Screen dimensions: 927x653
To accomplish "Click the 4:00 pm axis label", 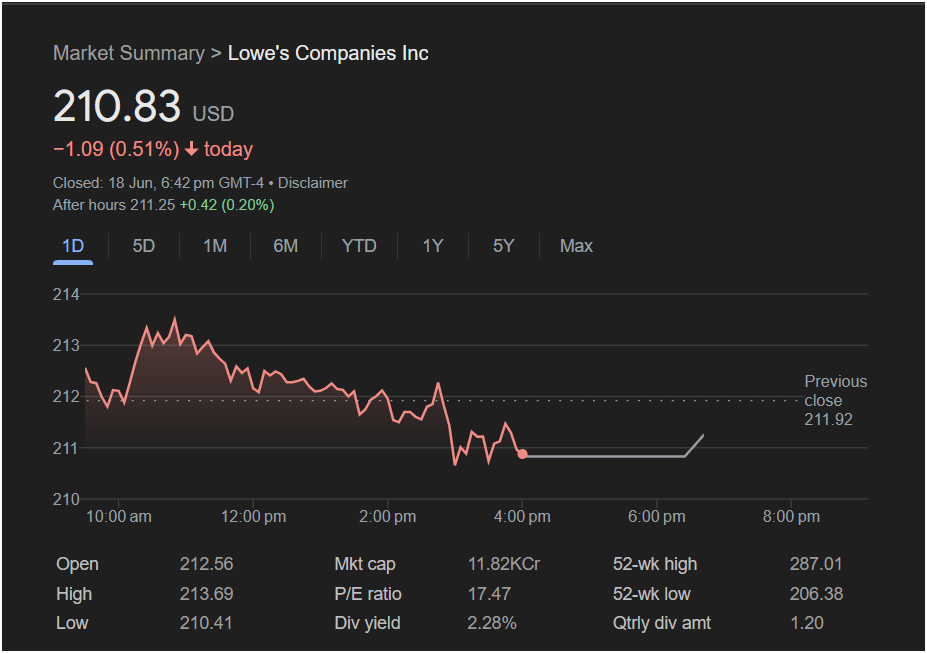I will 522,516.
